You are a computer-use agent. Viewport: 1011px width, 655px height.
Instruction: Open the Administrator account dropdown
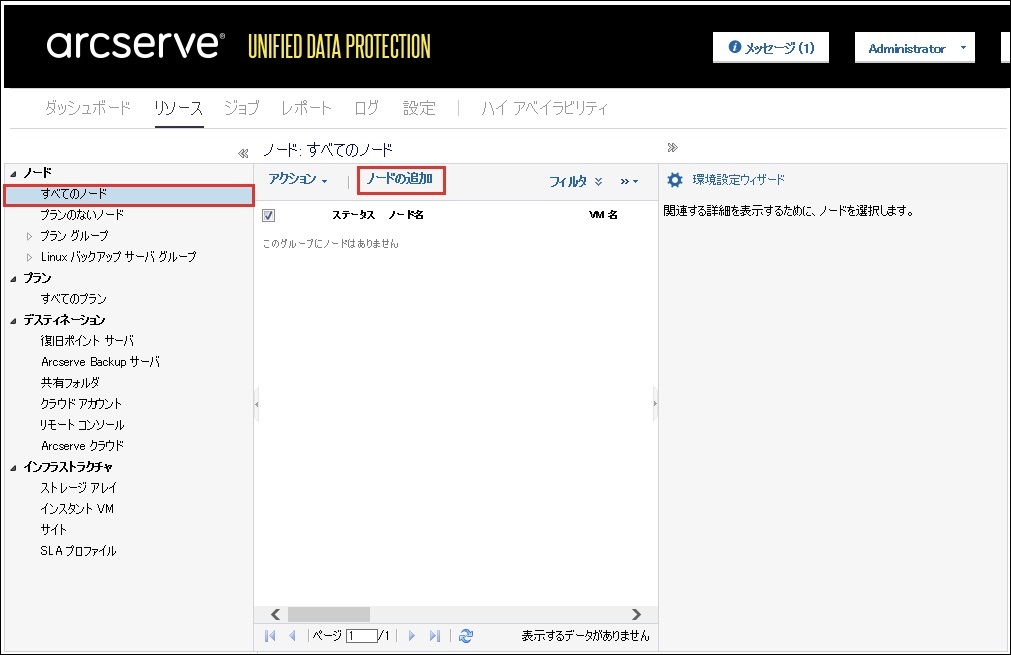pyautogui.click(x=914, y=48)
